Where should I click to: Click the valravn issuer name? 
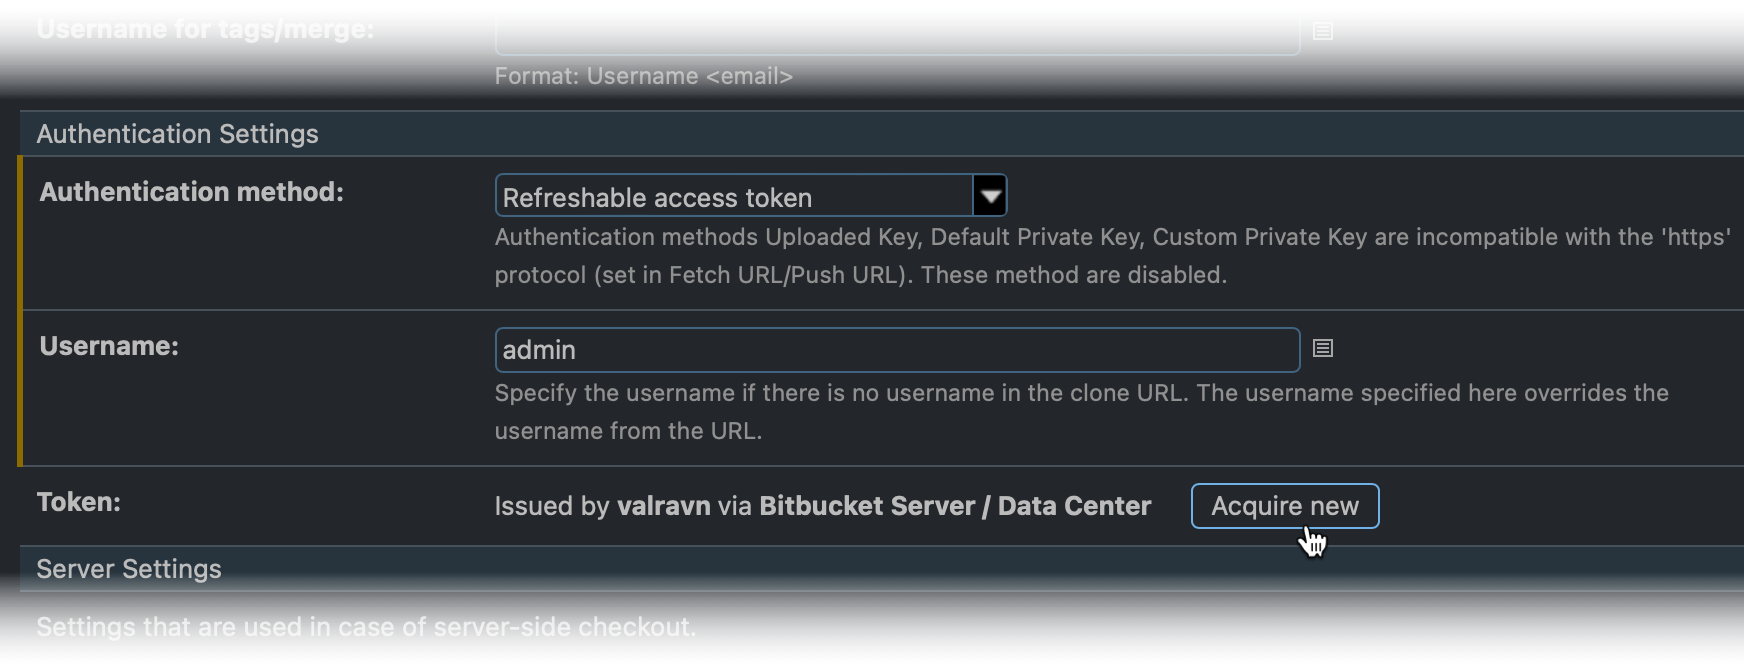click(663, 506)
